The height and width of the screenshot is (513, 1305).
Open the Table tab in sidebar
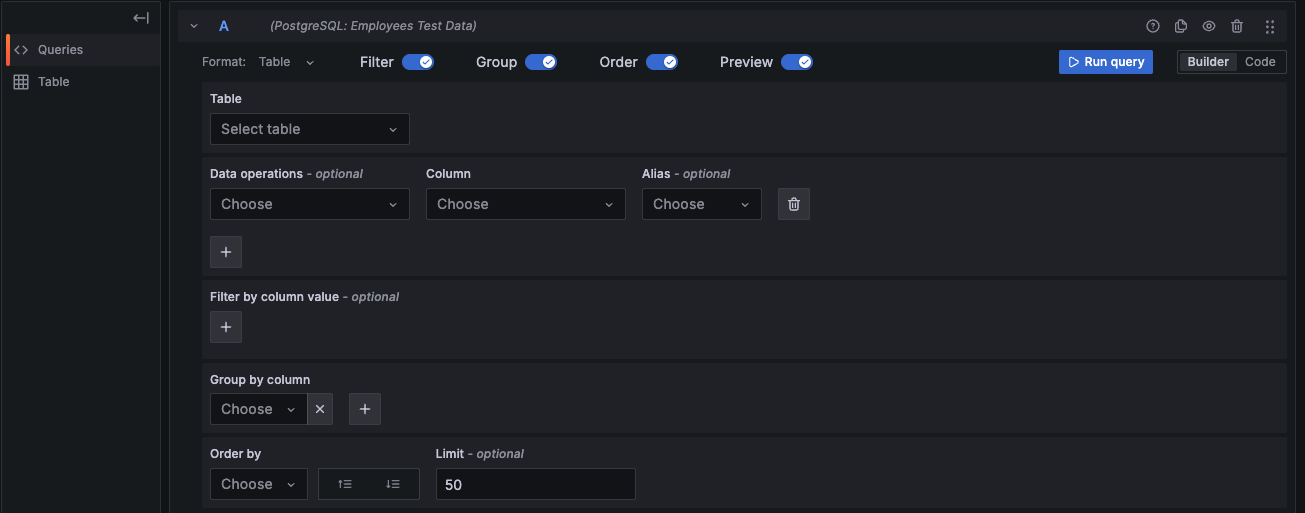[54, 82]
